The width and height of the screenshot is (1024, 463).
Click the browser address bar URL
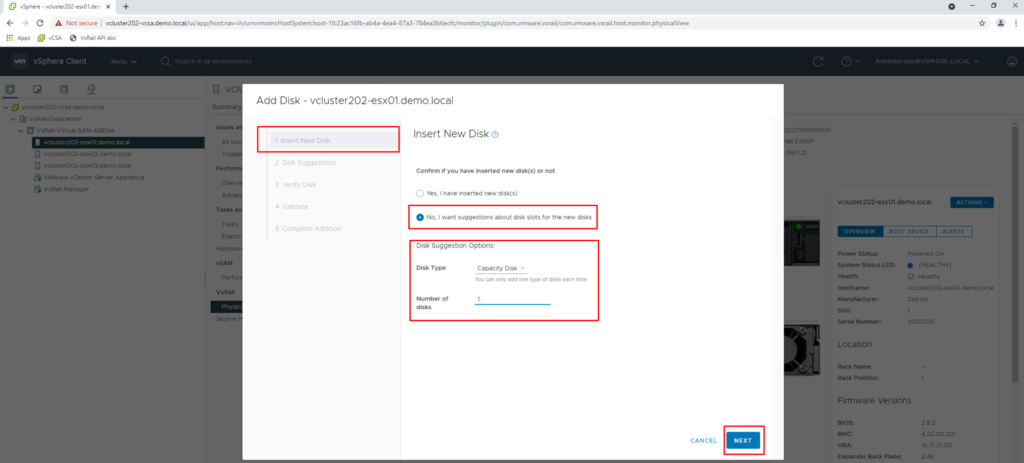tap(397, 22)
